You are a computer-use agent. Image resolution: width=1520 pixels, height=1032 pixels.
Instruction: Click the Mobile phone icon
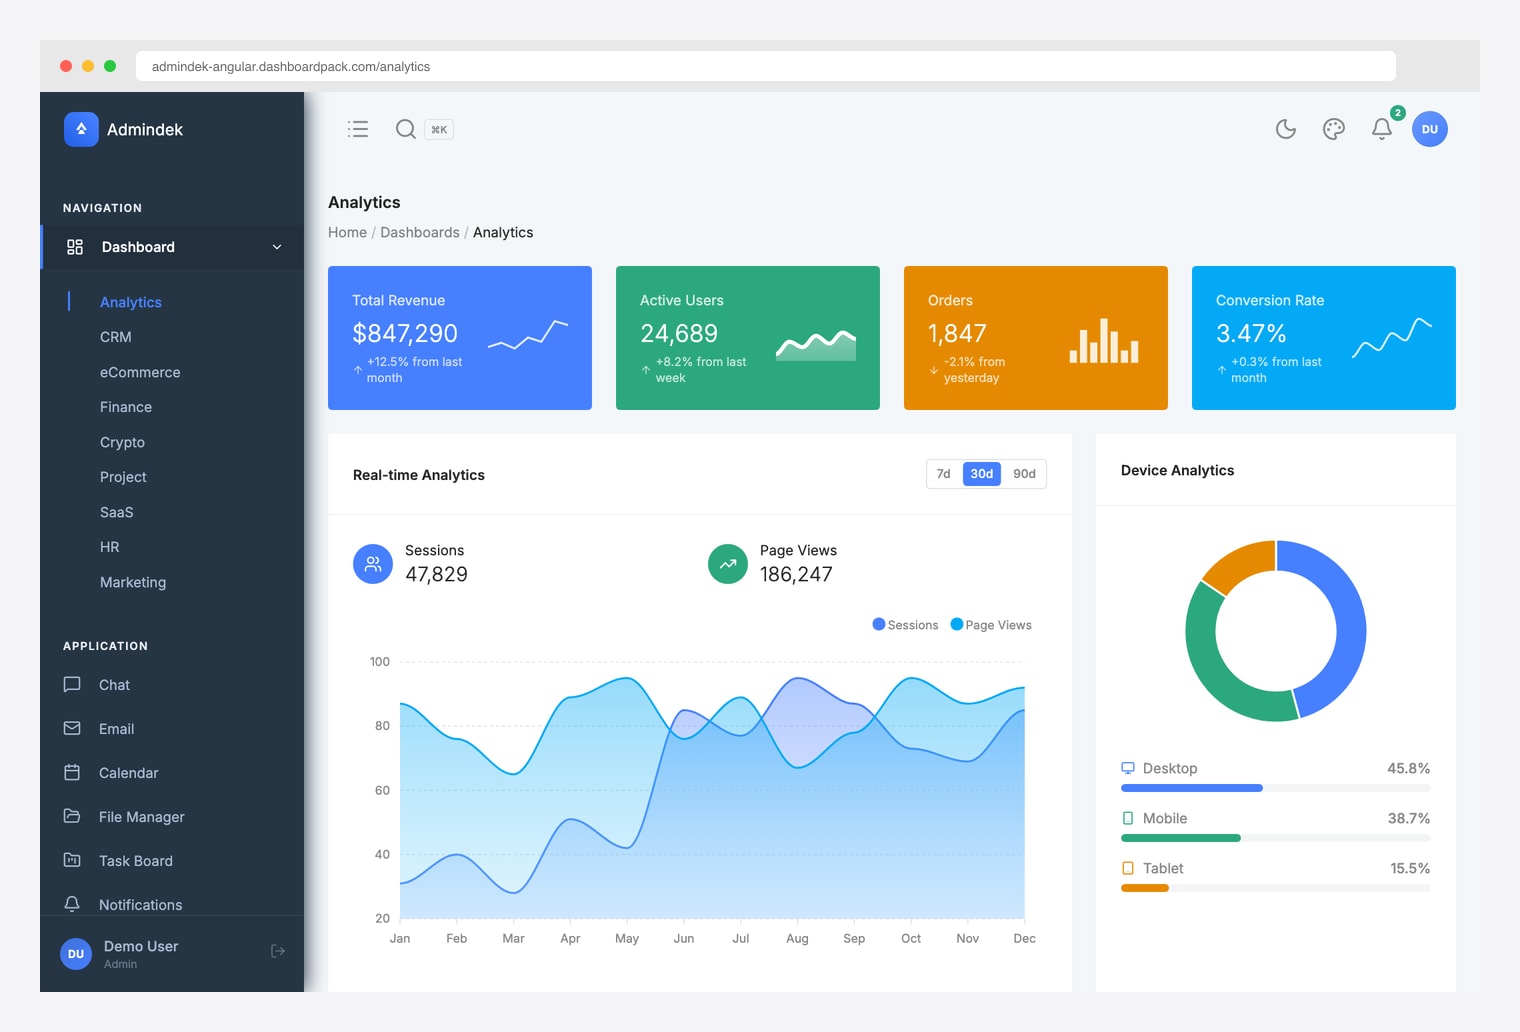1128,818
